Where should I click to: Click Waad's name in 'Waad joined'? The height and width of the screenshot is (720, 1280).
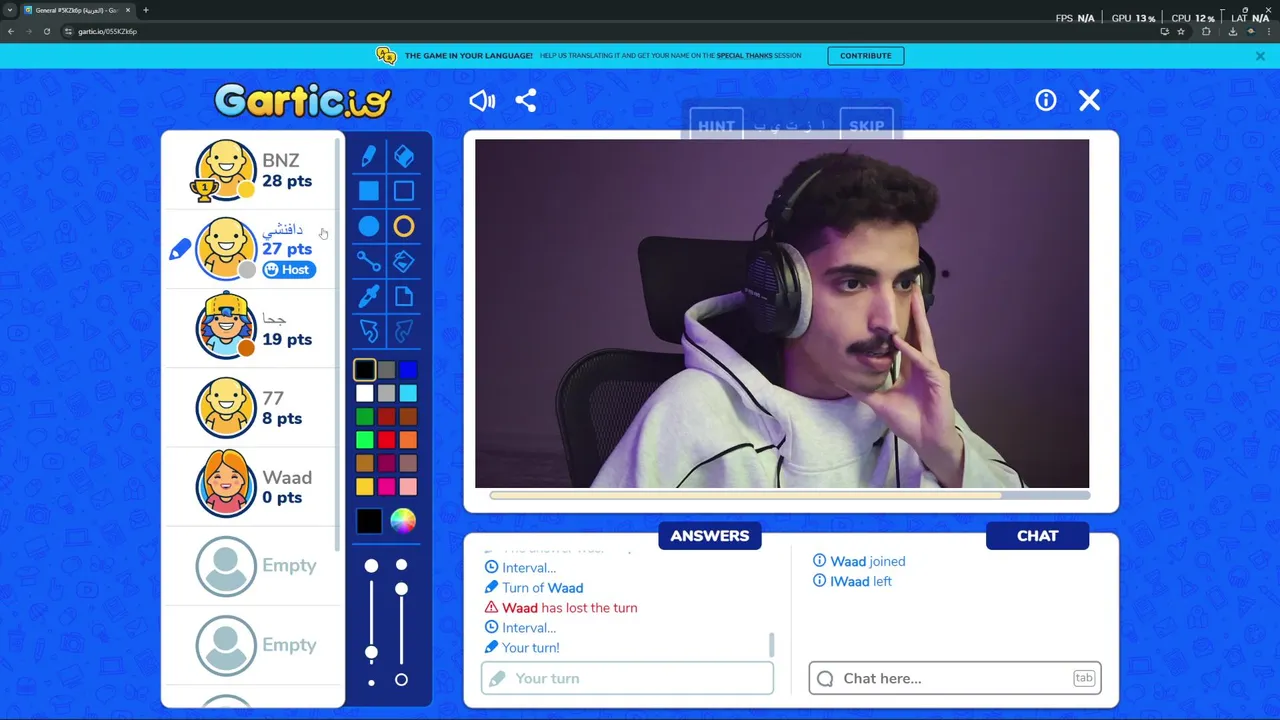coord(848,561)
